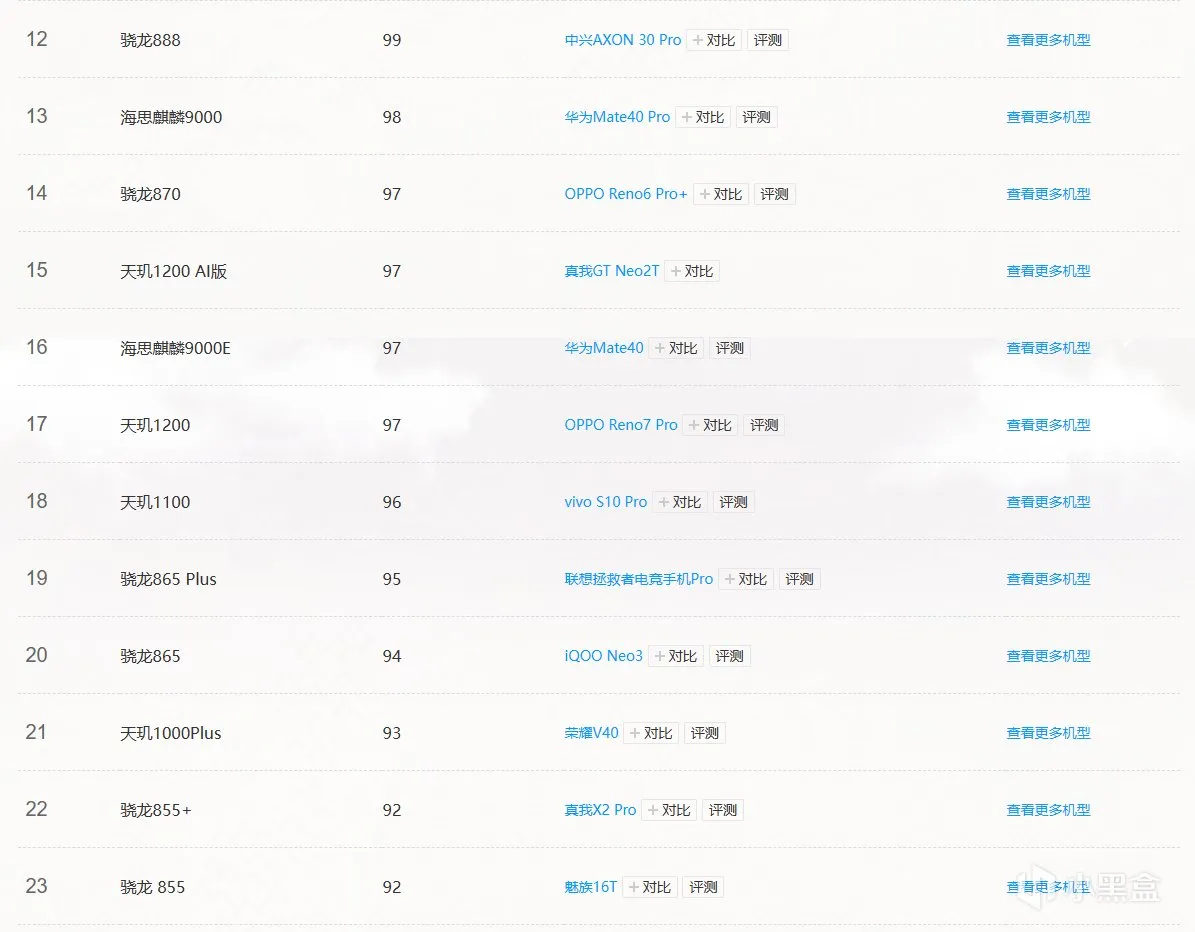Add vivo S10 Pro to 对比
The width and height of the screenshot is (1195, 932).
pyautogui.click(x=680, y=502)
